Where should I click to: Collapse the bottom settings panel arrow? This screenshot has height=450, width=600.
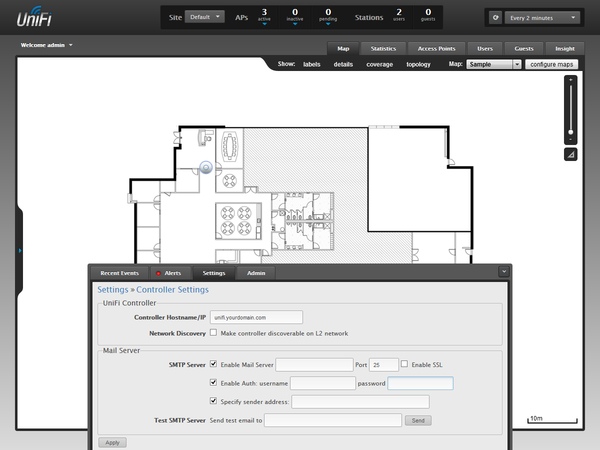click(x=504, y=271)
